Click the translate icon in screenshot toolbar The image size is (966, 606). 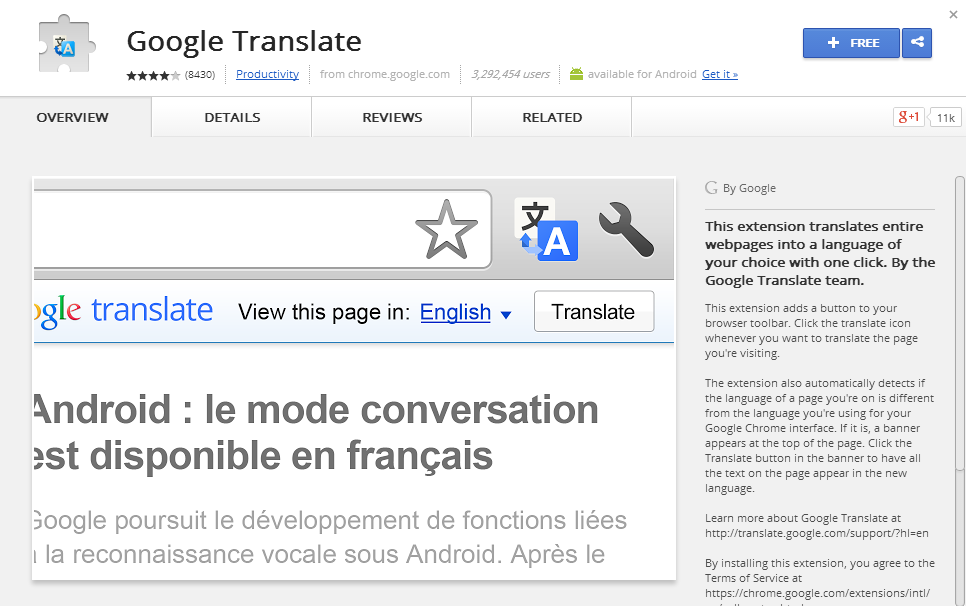[546, 229]
